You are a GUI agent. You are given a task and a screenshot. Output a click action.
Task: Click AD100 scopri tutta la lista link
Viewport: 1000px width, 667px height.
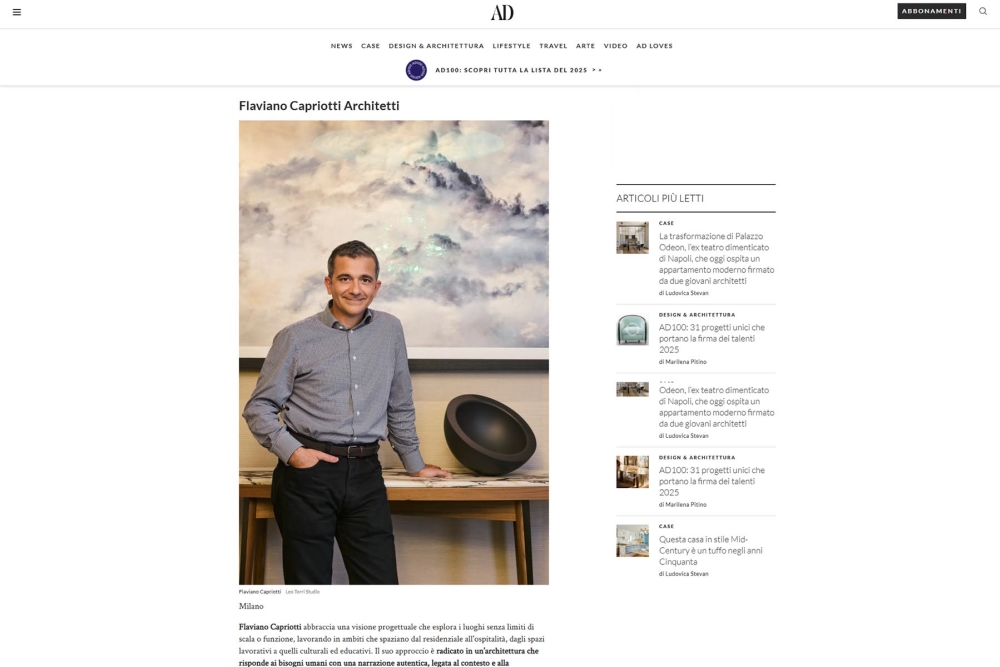pos(518,70)
